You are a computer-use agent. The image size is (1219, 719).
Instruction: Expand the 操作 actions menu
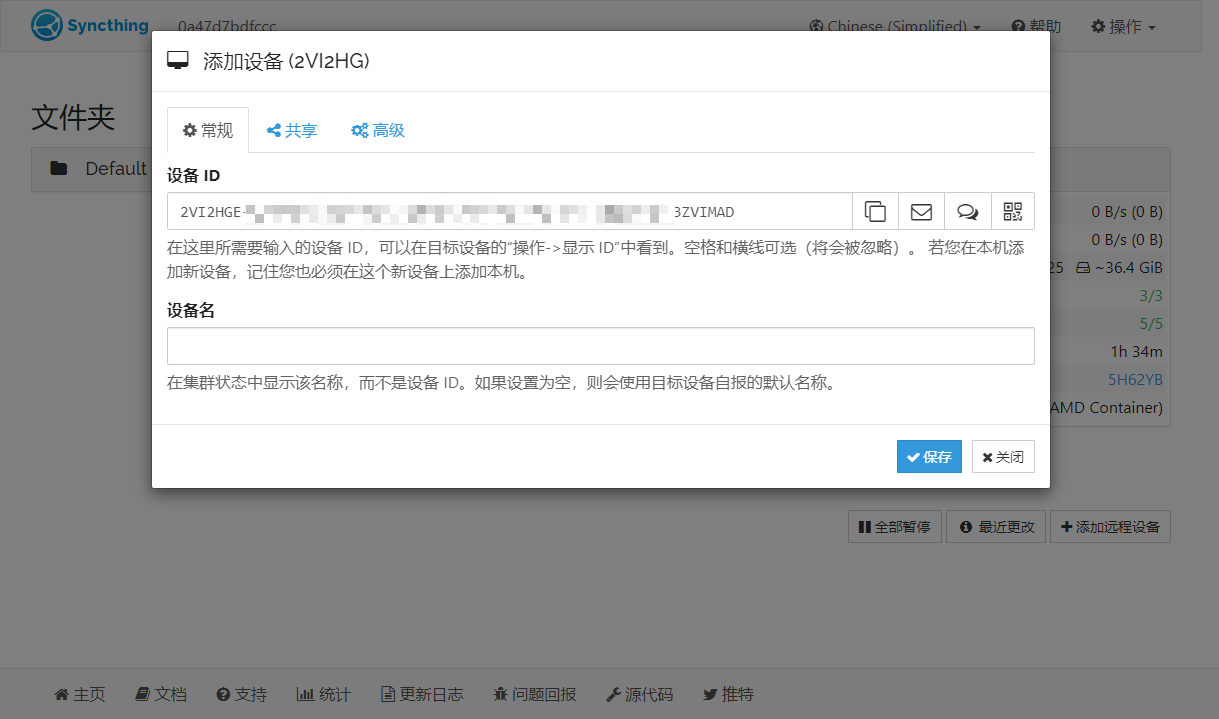tap(1123, 26)
